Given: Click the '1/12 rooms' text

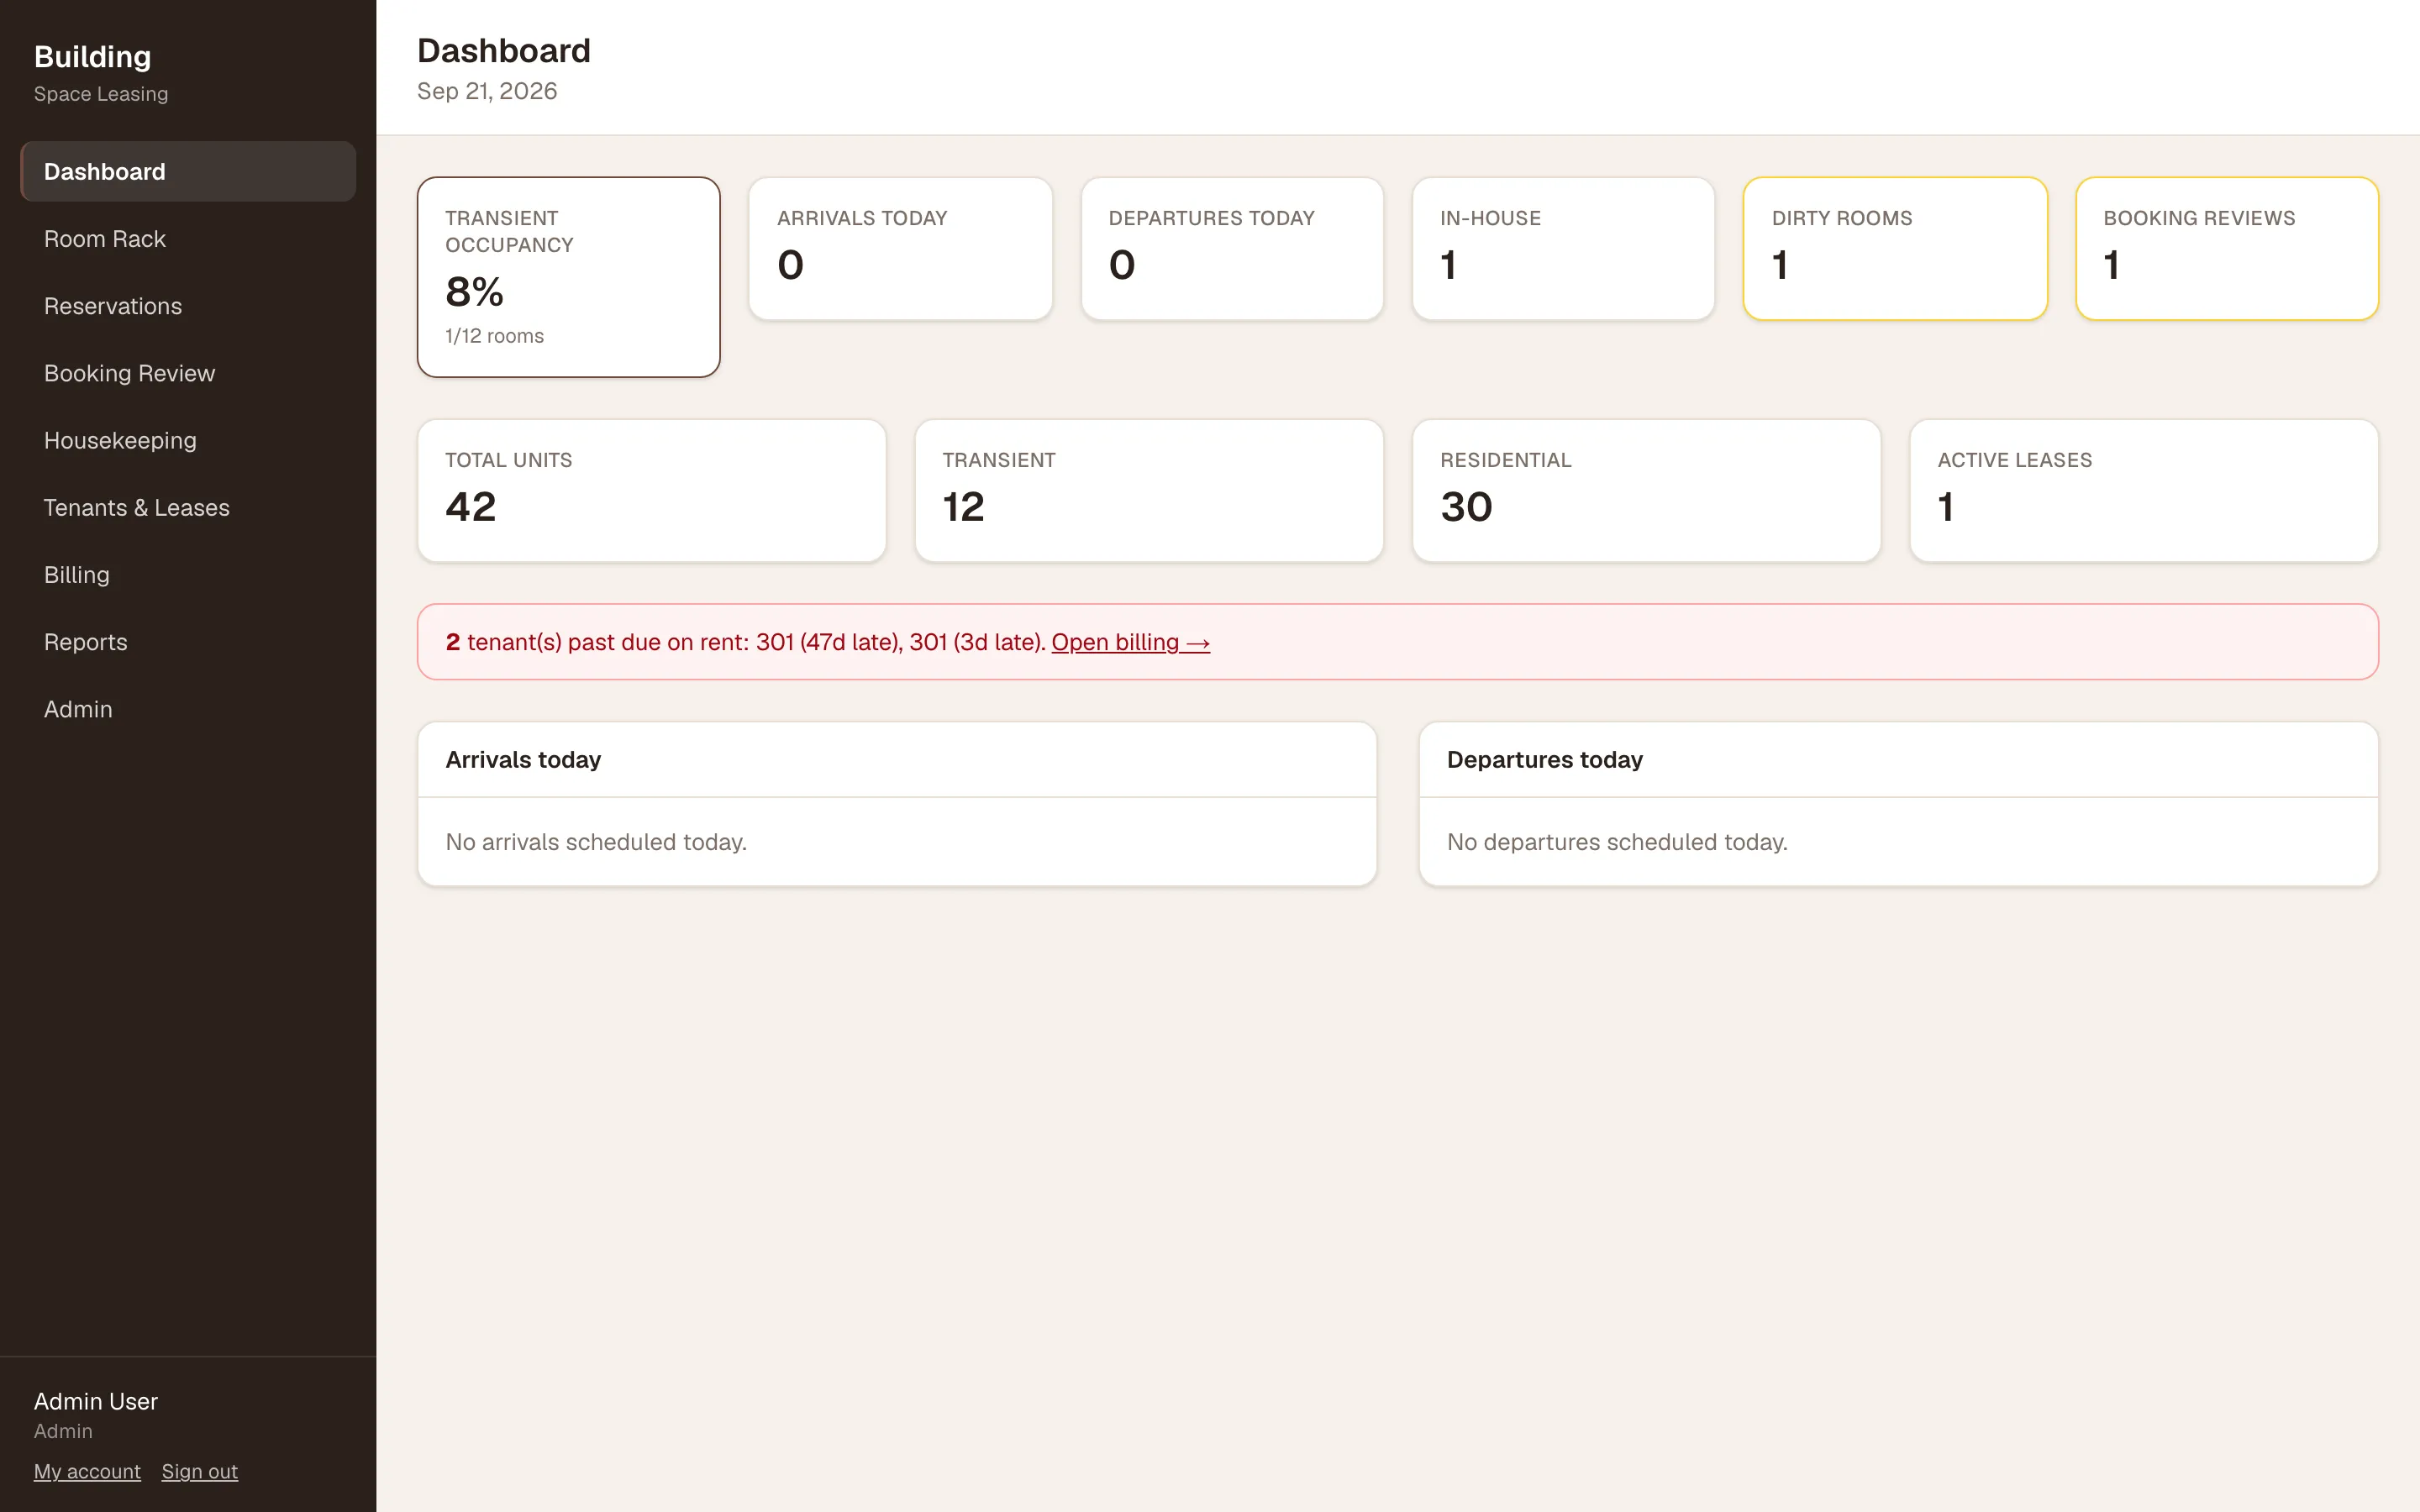Looking at the screenshot, I should [494, 336].
